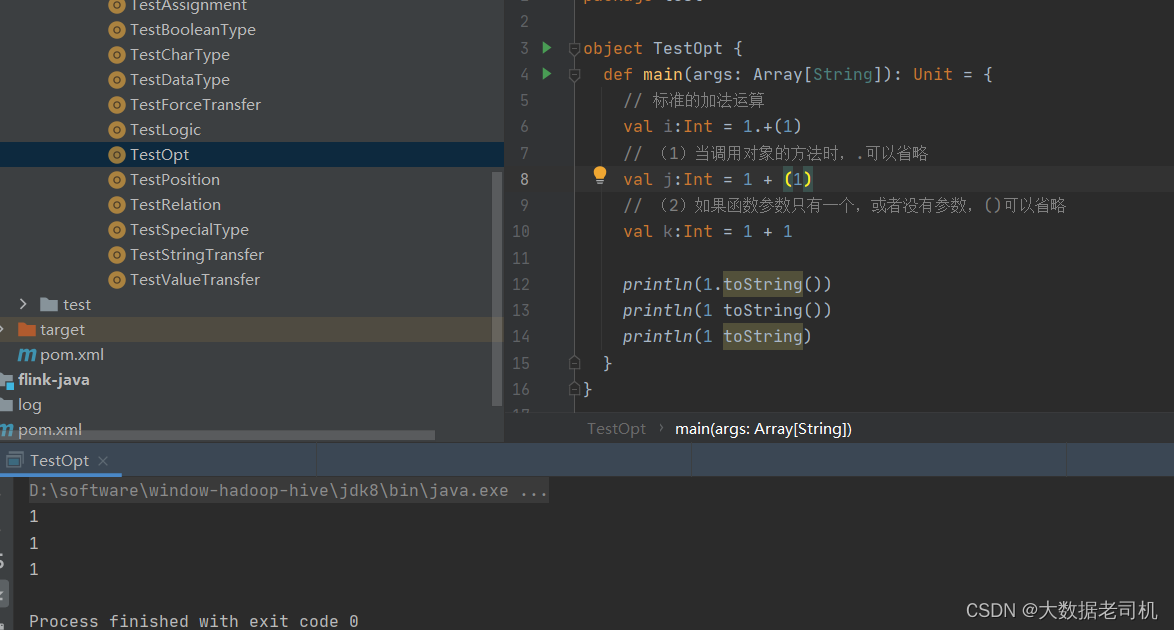The width and height of the screenshot is (1174, 630).
Task: Select pom.xml under target folder
Action: tap(72, 355)
